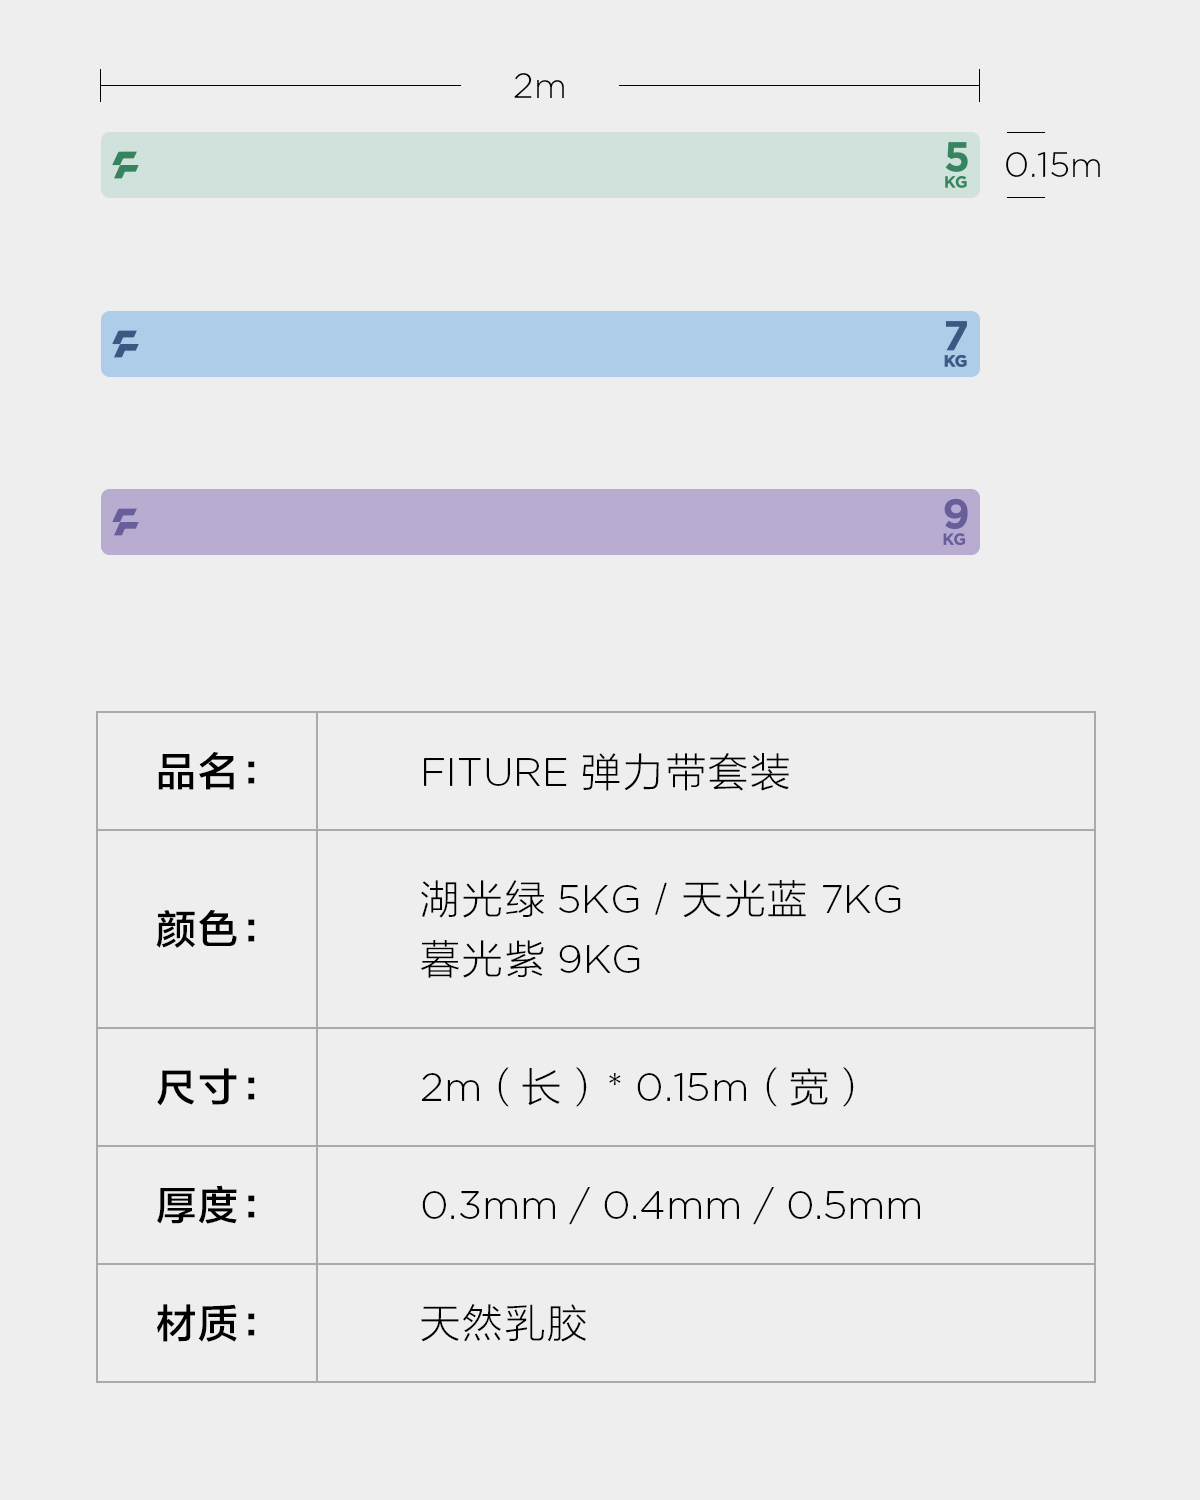
Task: Select the 7 KG weight mark
Action: pos(955,344)
